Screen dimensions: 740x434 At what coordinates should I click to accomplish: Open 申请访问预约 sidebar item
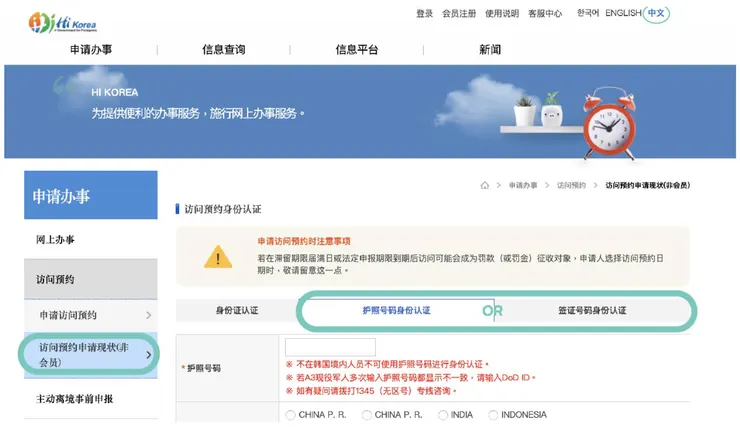point(91,315)
